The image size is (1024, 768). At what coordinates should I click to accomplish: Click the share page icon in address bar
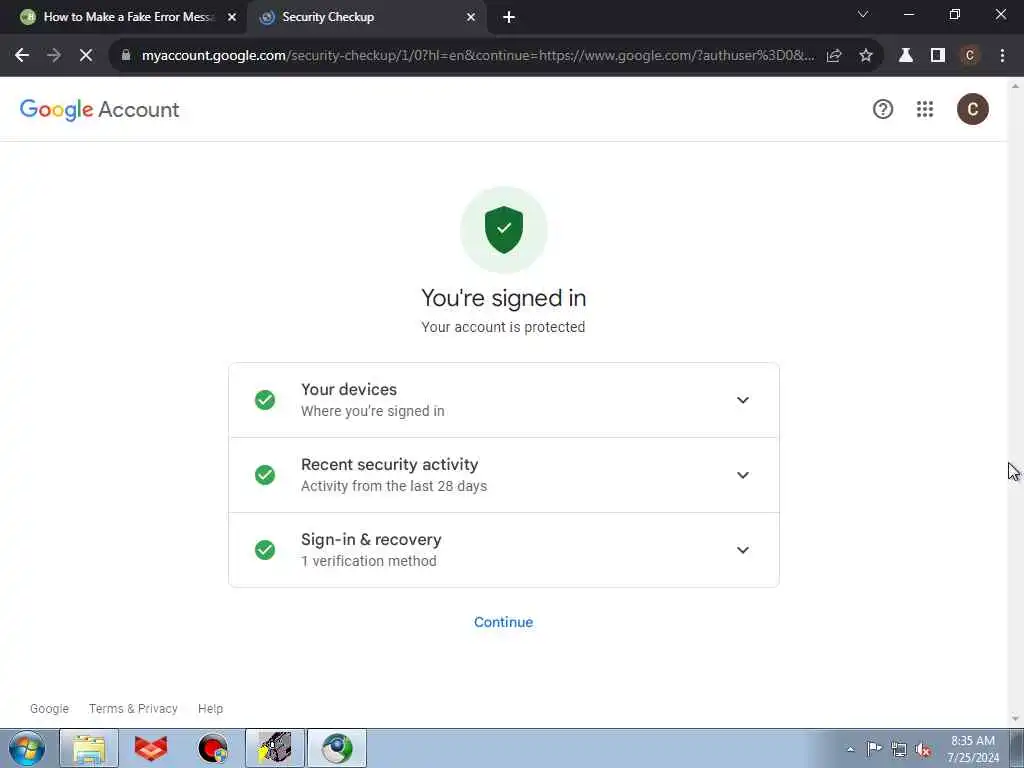coord(834,56)
